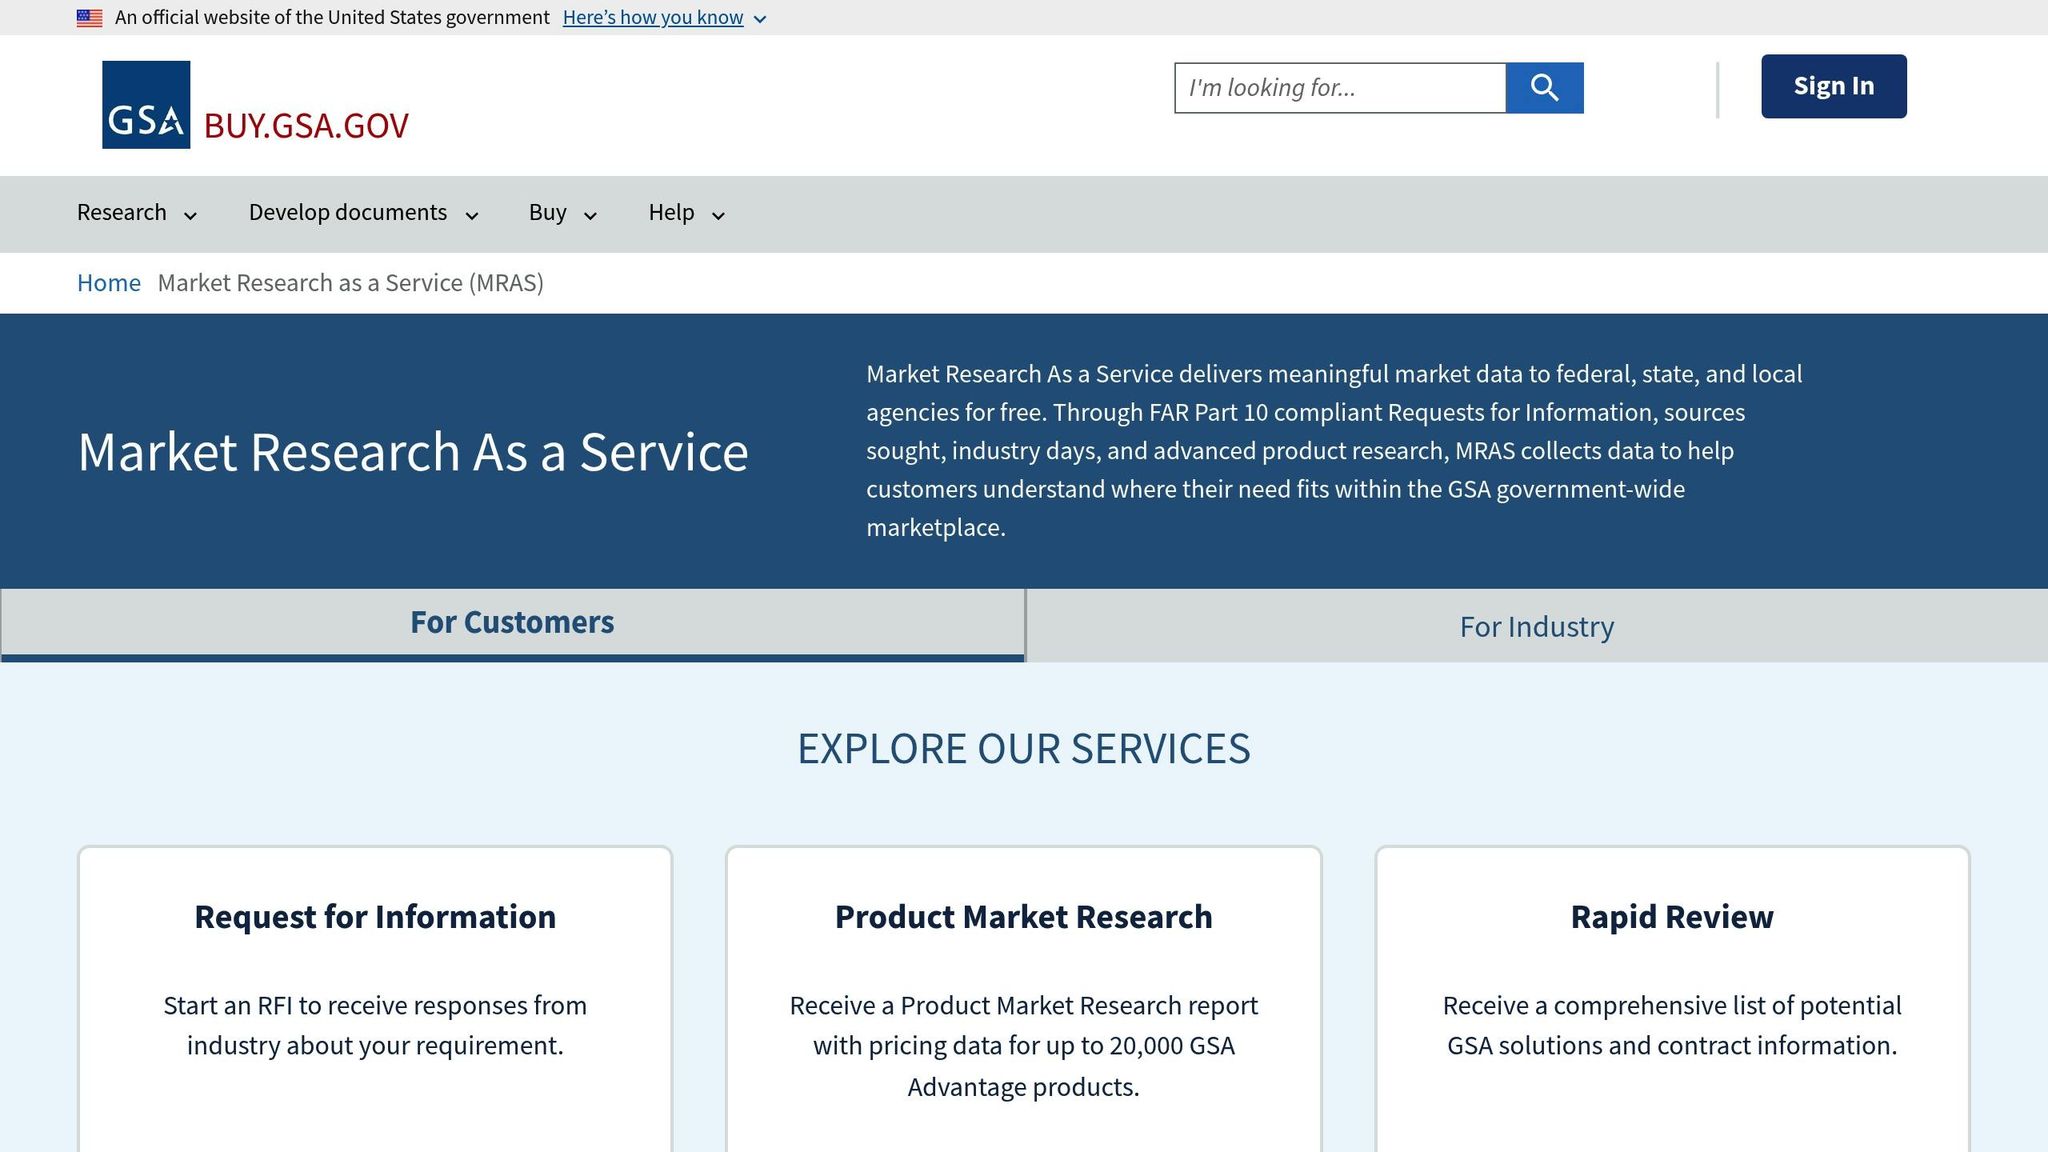This screenshot has height=1152, width=2048.
Task: Focus the "I'm looking for..." search field
Action: point(1340,88)
